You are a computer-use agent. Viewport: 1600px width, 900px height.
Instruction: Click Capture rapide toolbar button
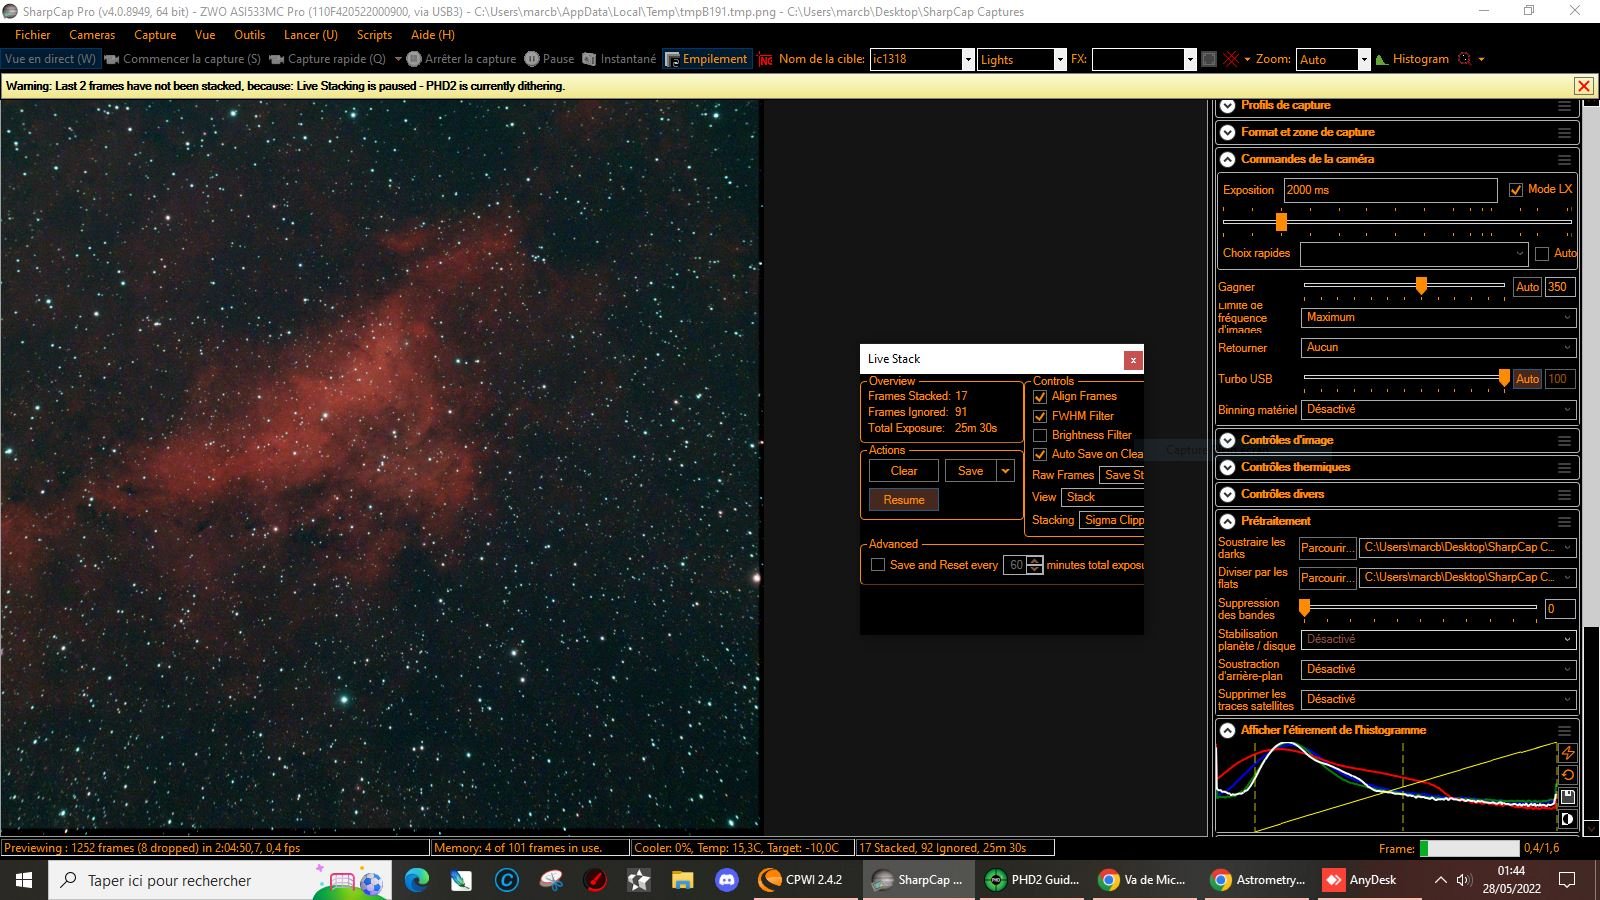pyautogui.click(x=328, y=59)
